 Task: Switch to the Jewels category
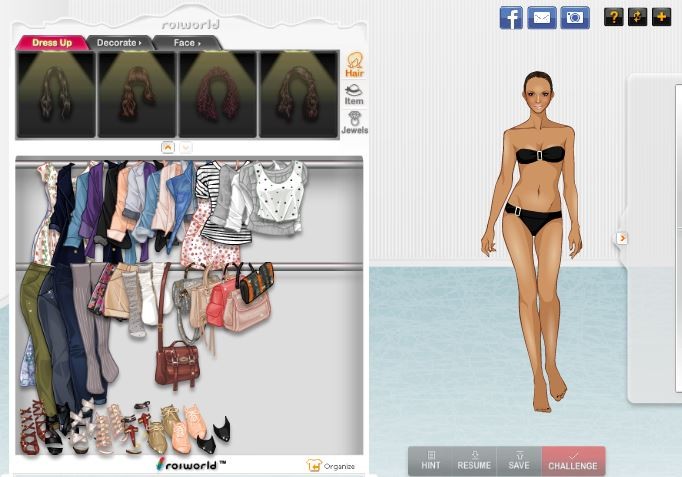click(x=354, y=123)
